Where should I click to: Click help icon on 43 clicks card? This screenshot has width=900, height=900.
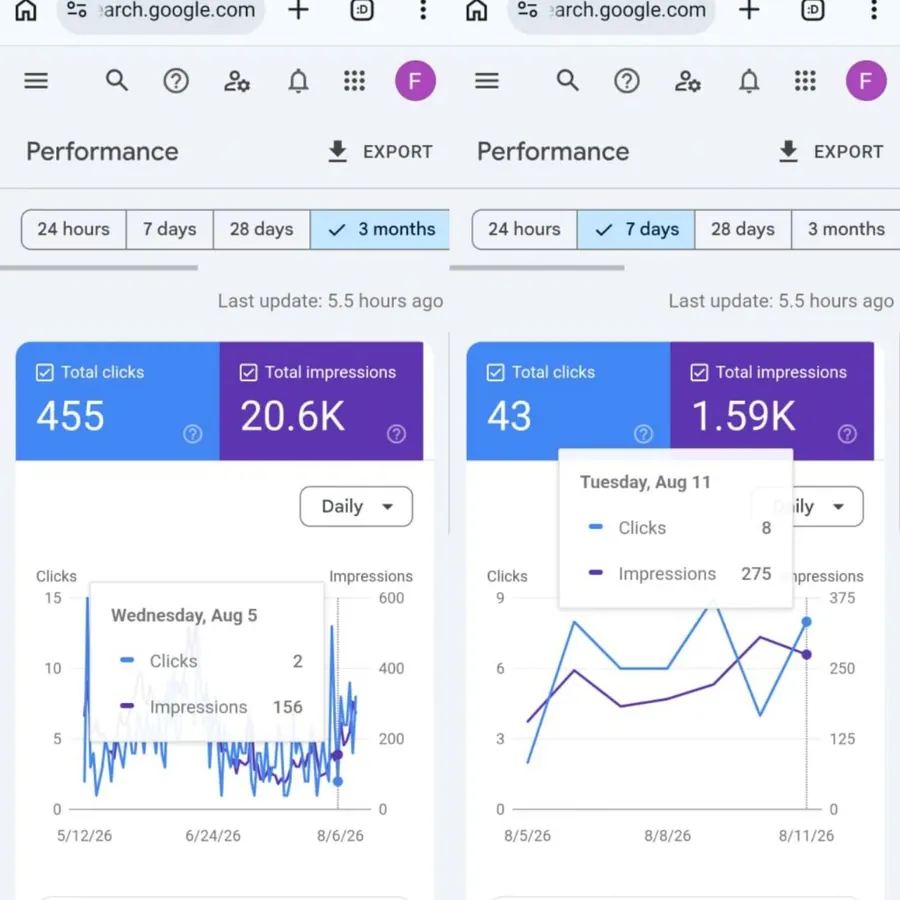pyautogui.click(x=643, y=434)
